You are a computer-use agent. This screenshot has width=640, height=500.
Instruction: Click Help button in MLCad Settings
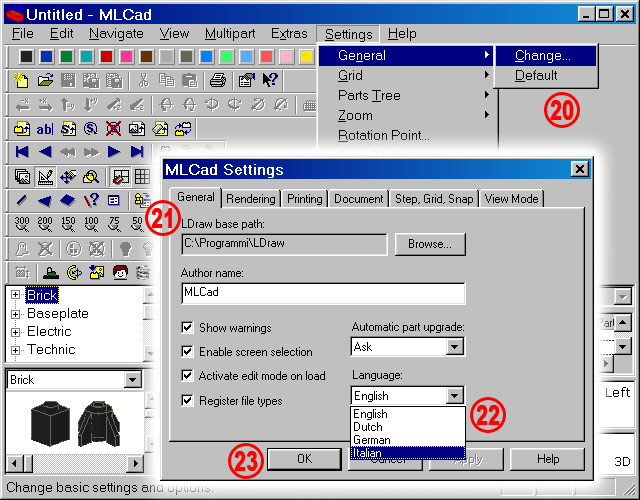547,459
